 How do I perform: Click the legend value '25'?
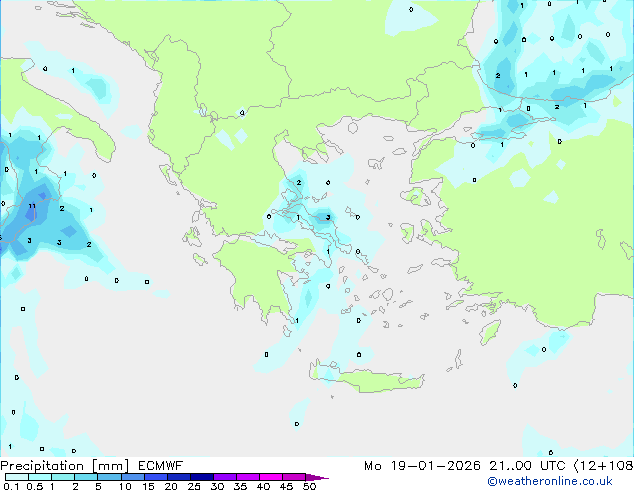[x=194, y=486]
